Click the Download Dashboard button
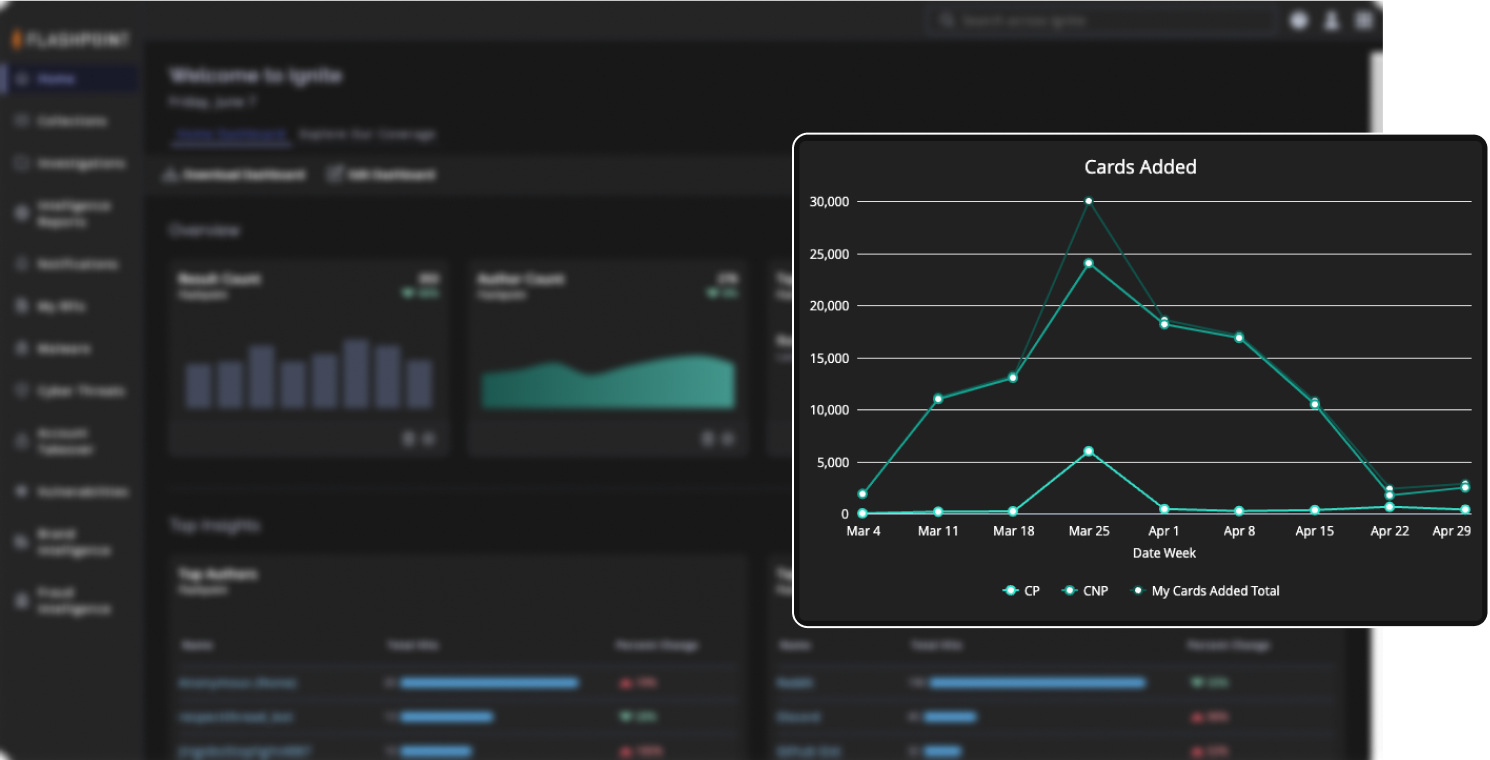Image resolution: width=1490 pixels, height=760 pixels. pos(234,175)
